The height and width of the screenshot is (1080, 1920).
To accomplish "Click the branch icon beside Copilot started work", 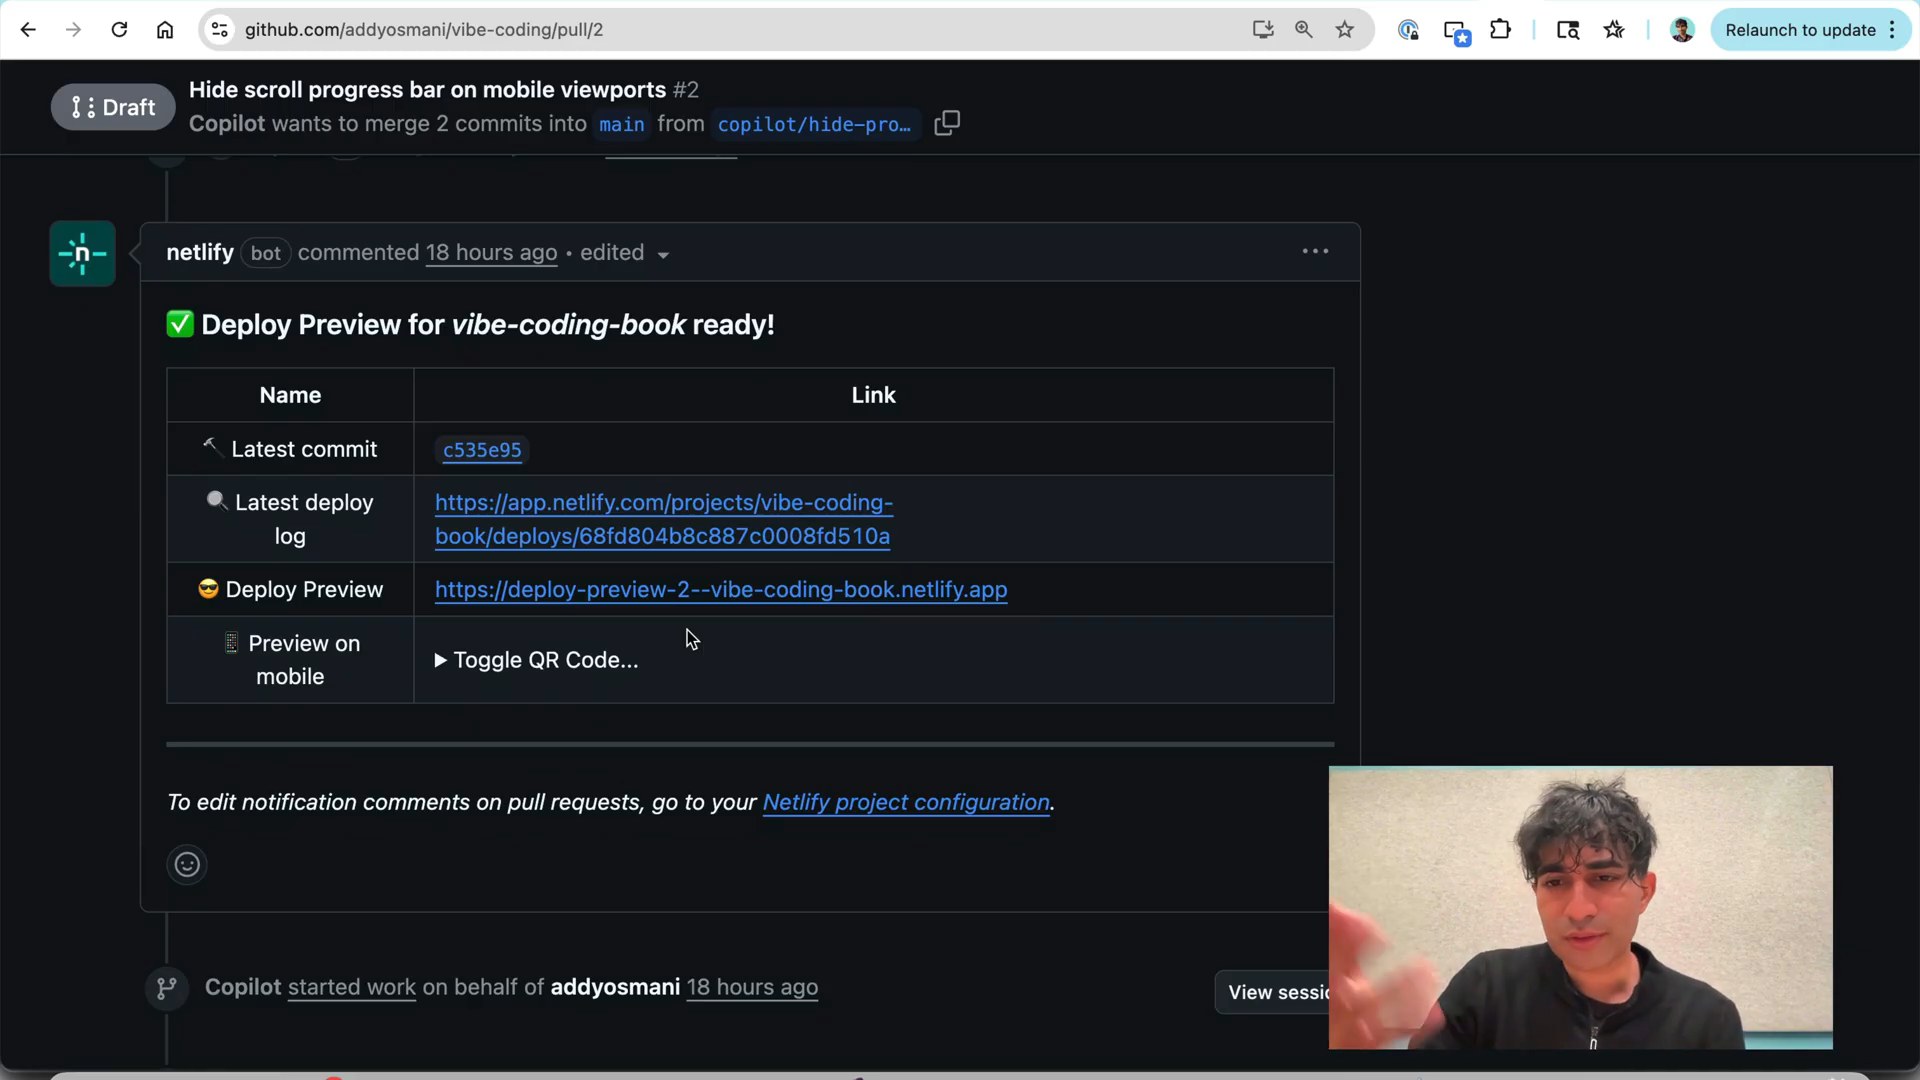I will tap(167, 988).
